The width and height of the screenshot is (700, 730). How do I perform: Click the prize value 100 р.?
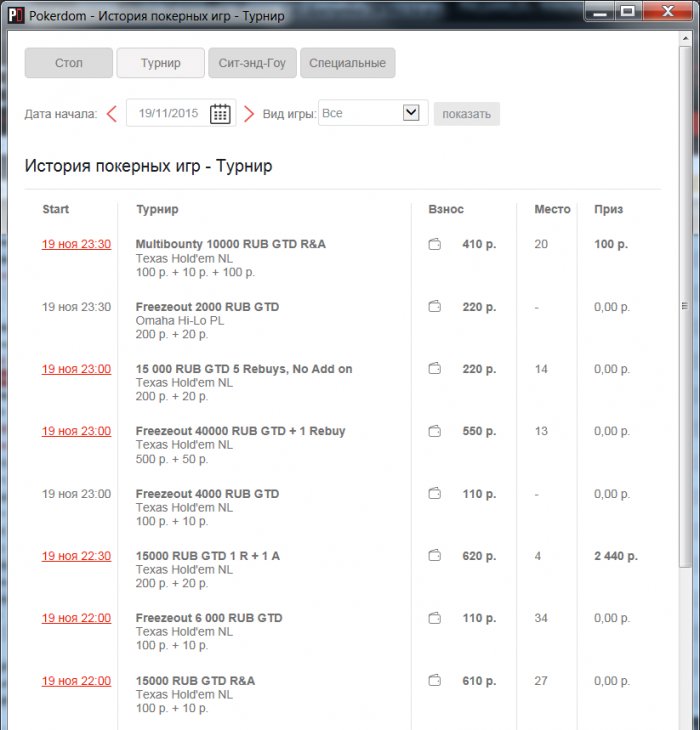(611, 244)
